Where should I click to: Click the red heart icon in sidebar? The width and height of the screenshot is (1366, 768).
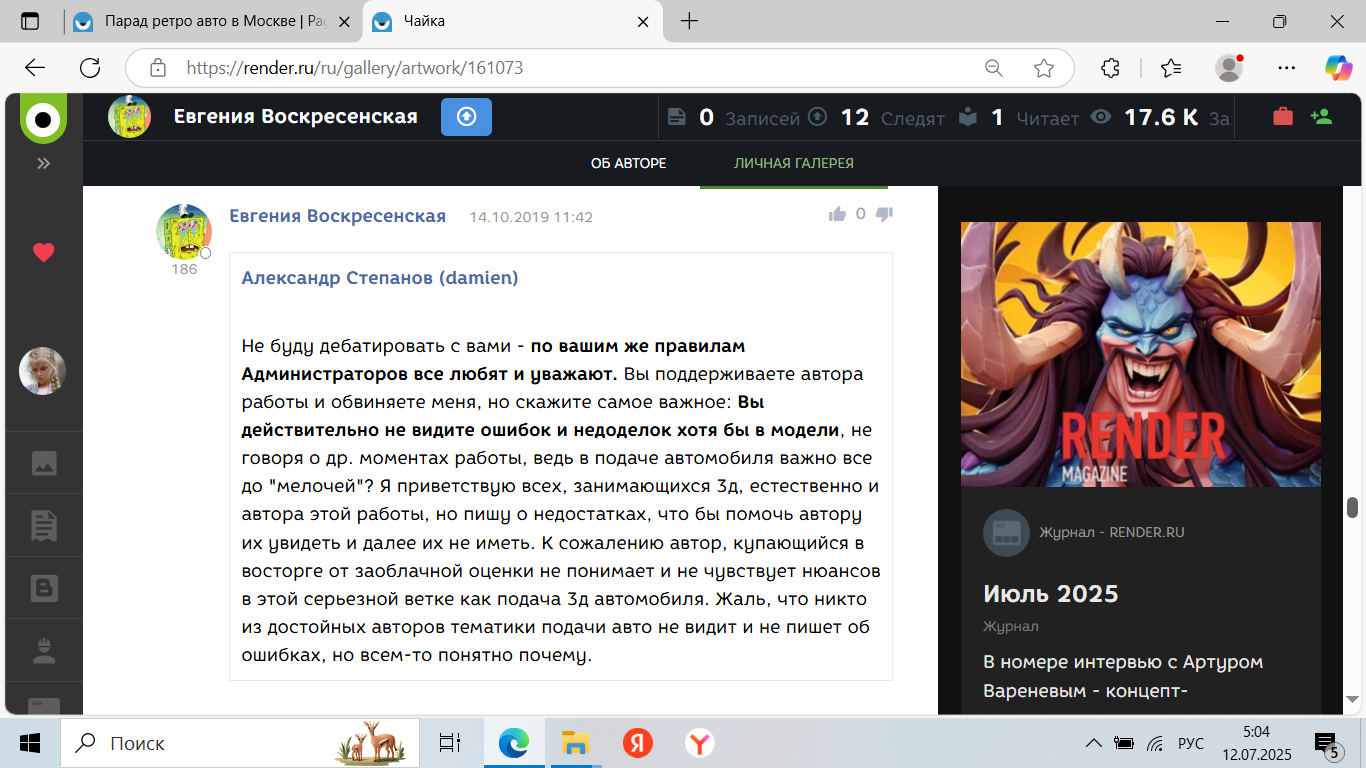[x=43, y=252]
